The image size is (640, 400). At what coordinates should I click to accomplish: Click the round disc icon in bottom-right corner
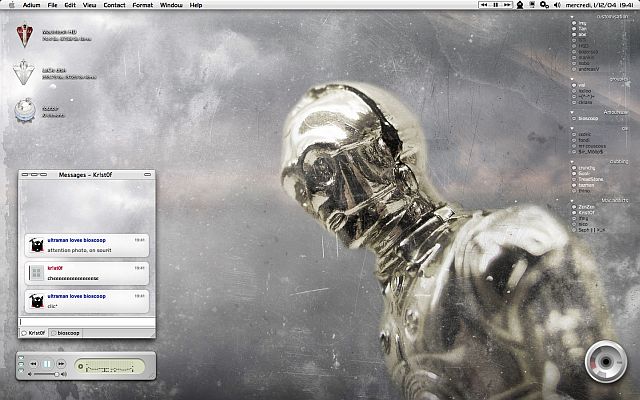(604, 361)
